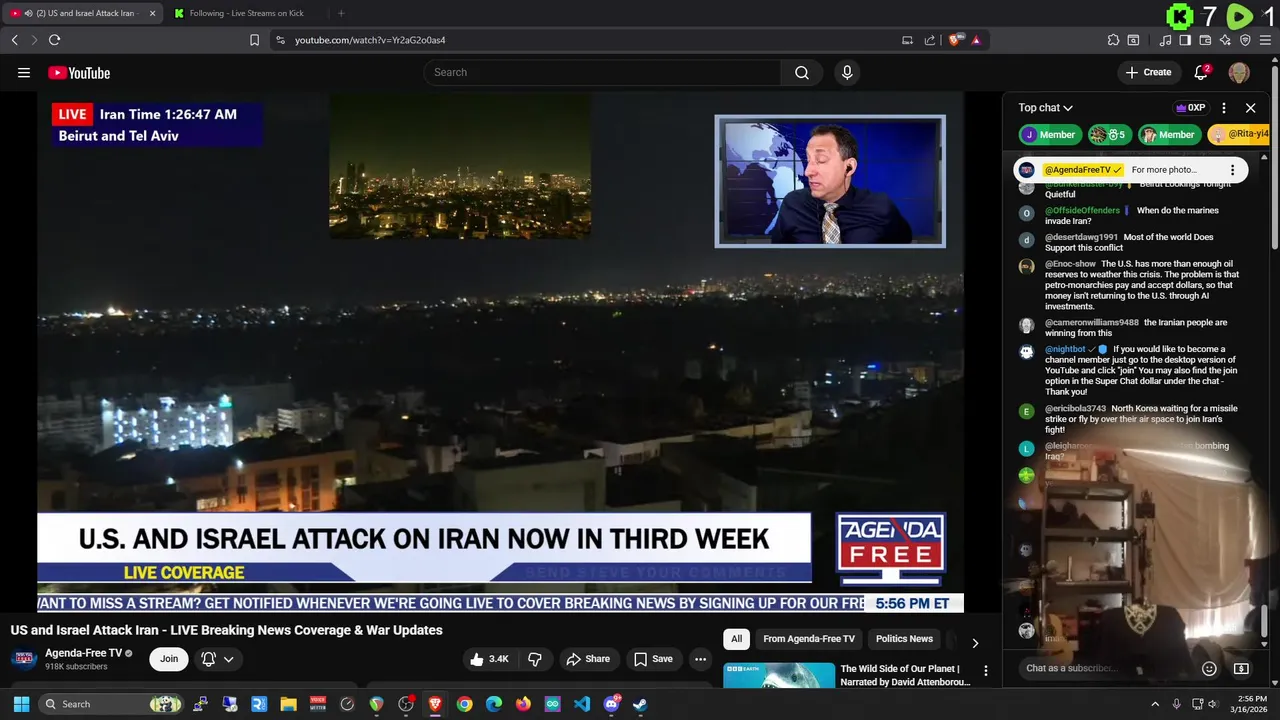
Task: Open Brave main hamburger menu
Action: [x=1265, y=40]
